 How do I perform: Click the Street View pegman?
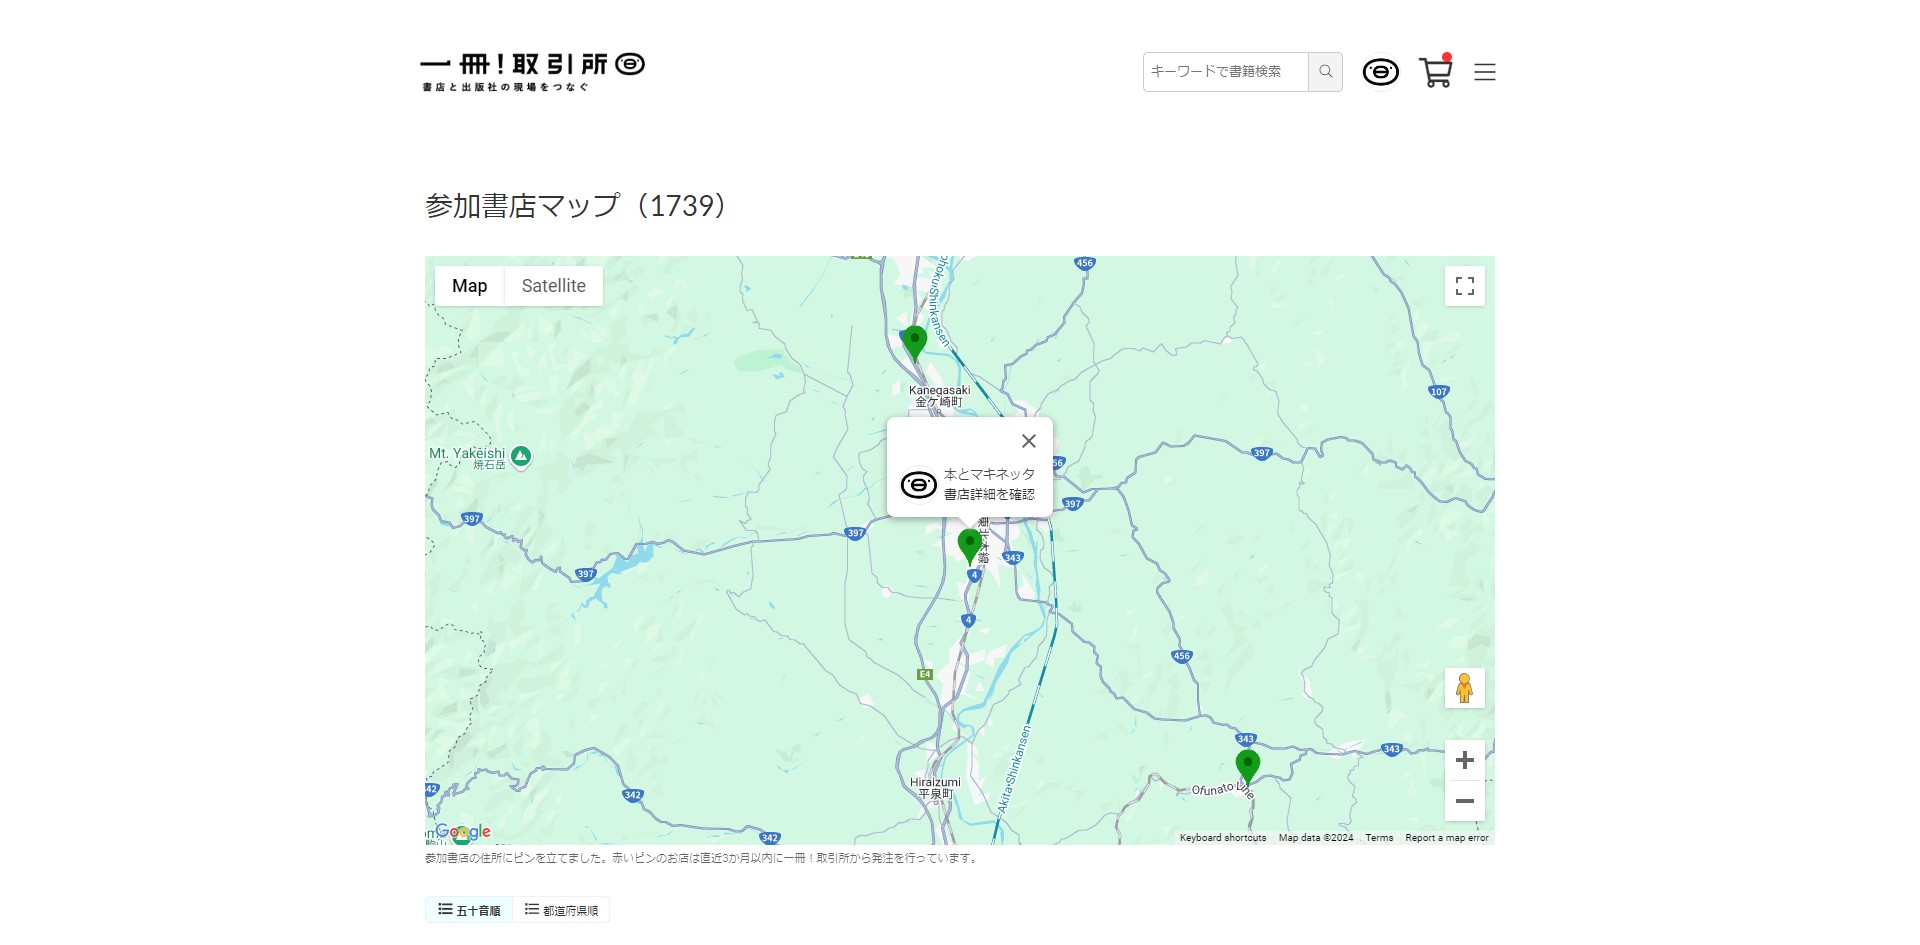tap(1465, 688)
